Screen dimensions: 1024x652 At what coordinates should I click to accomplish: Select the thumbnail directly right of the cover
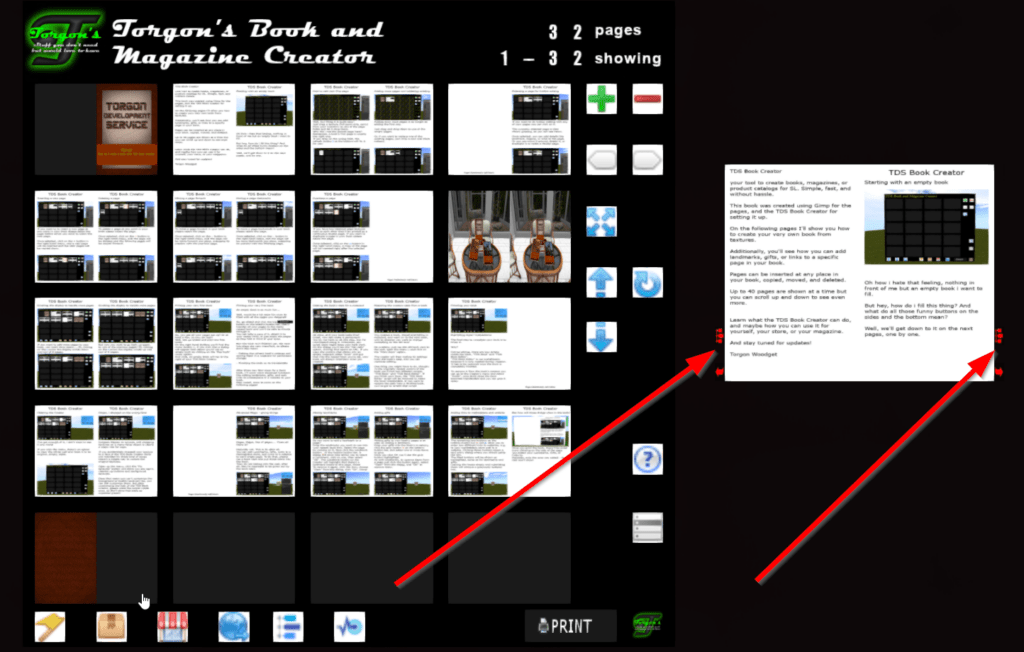click(x=234, y=129)
